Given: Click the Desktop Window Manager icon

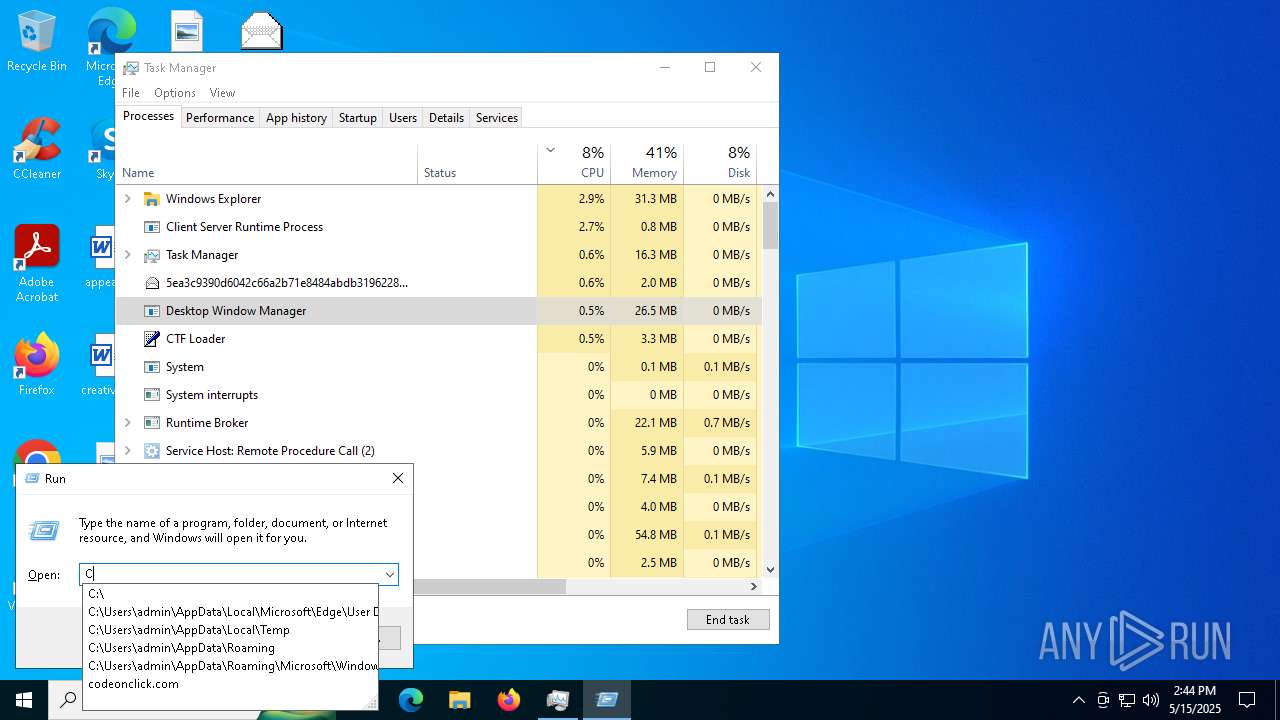Looking at the screenshot, I should (x=152, y=311).
